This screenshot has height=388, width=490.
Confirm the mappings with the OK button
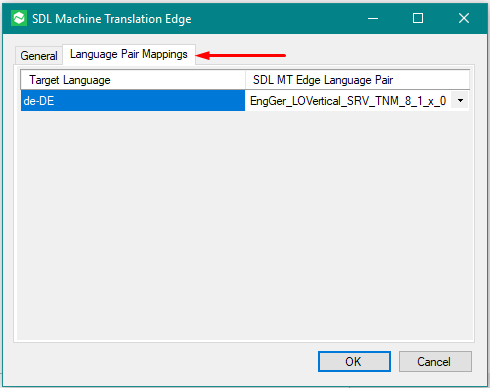354,361
